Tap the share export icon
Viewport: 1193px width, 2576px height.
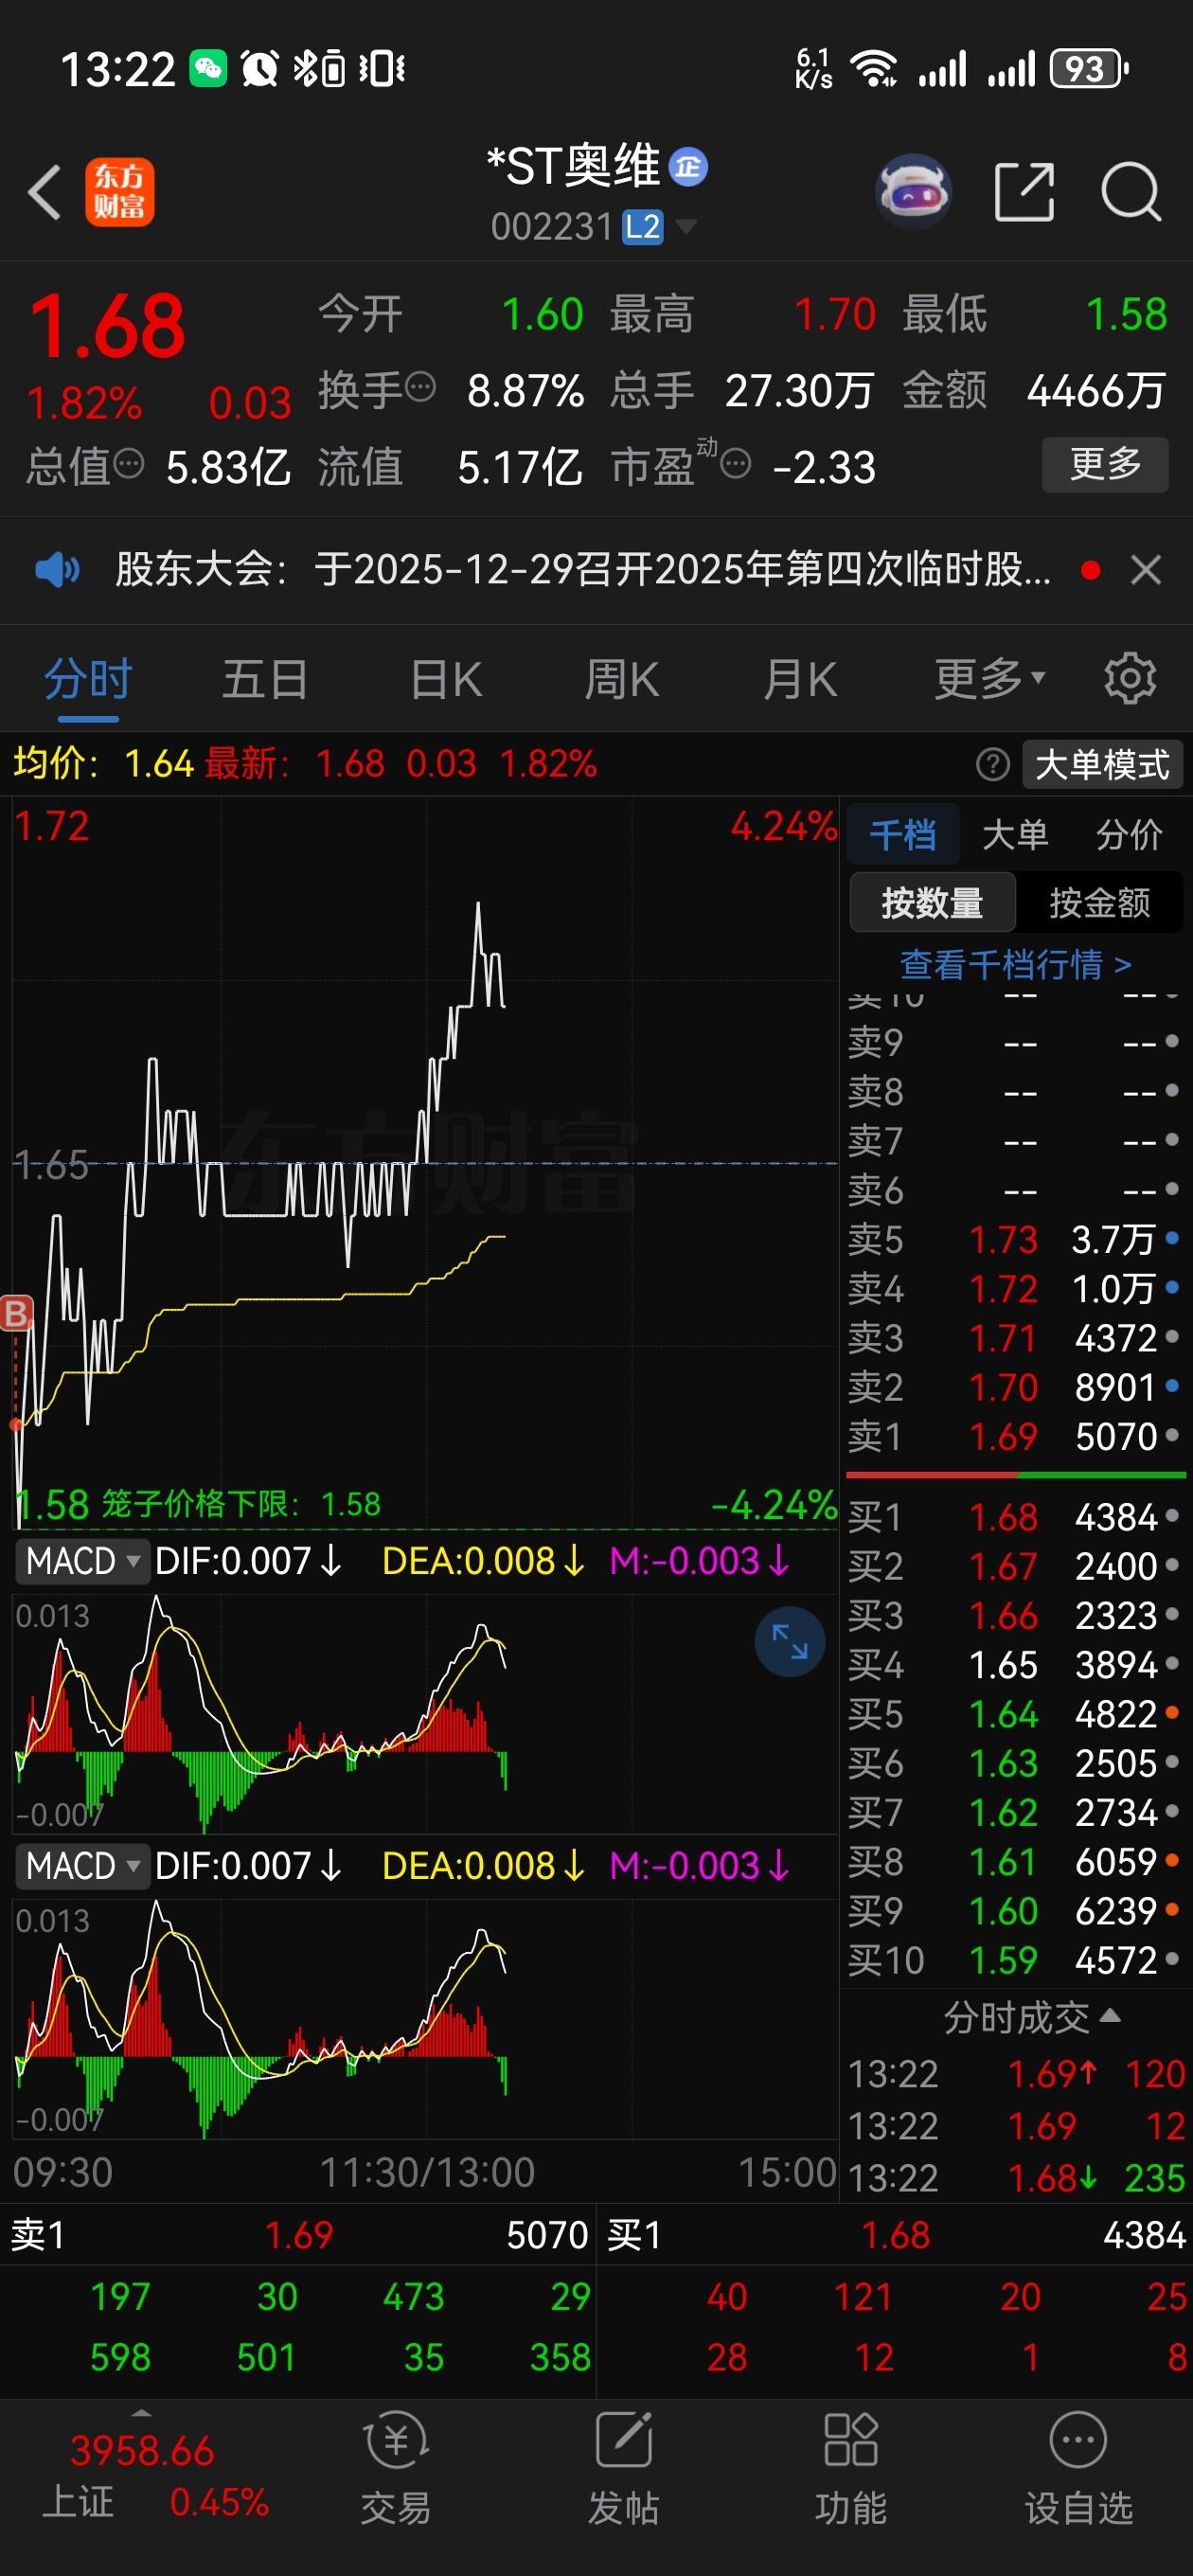pos(1025,191)
